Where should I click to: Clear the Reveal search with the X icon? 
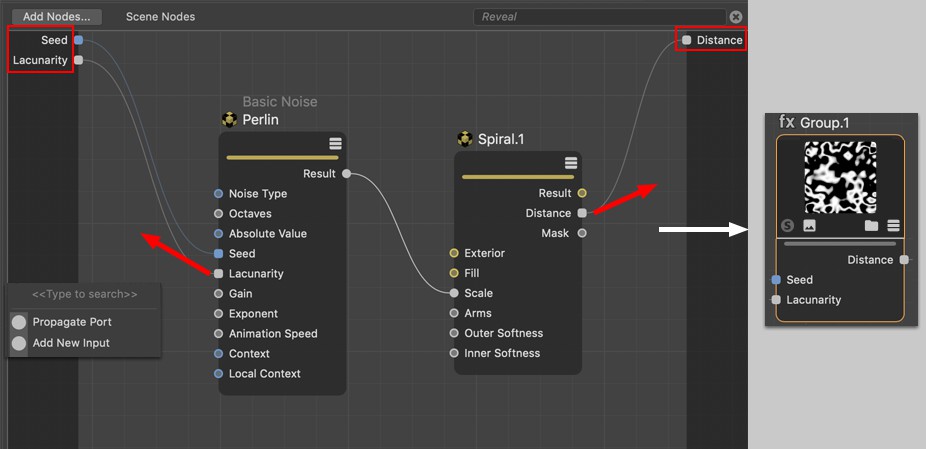tap(736, 17)
